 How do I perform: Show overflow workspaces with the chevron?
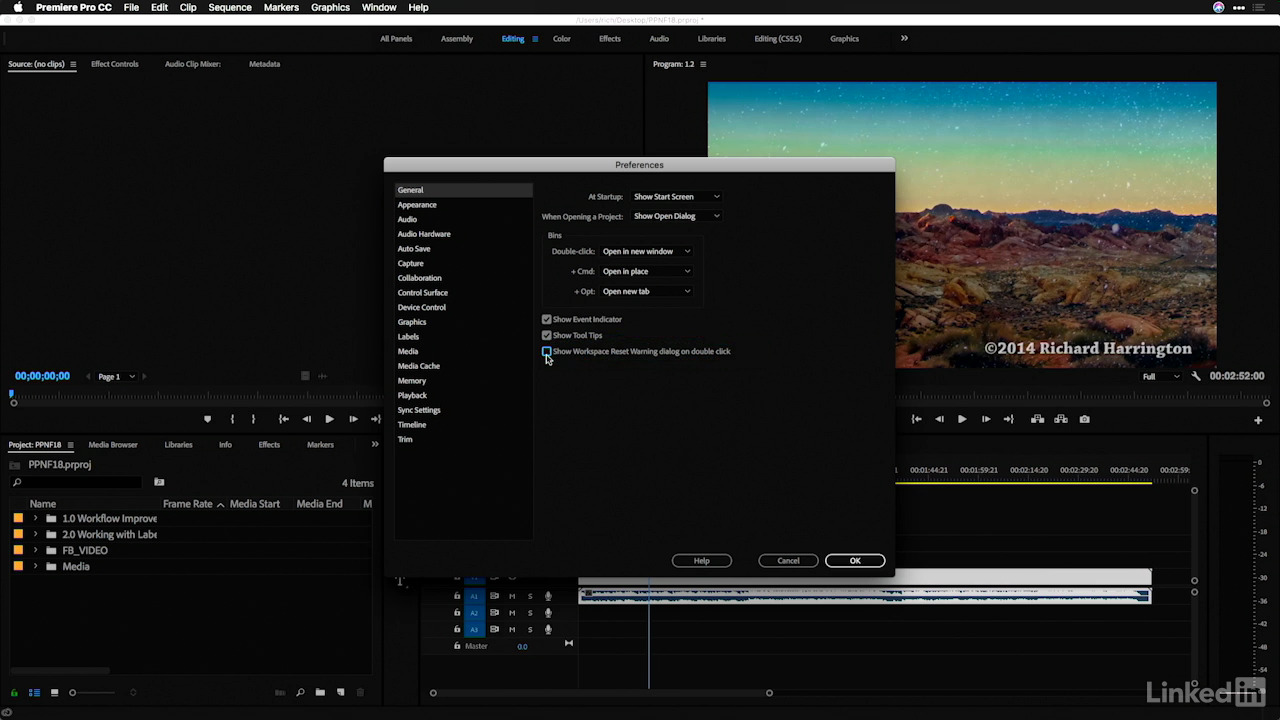(904, 38)
